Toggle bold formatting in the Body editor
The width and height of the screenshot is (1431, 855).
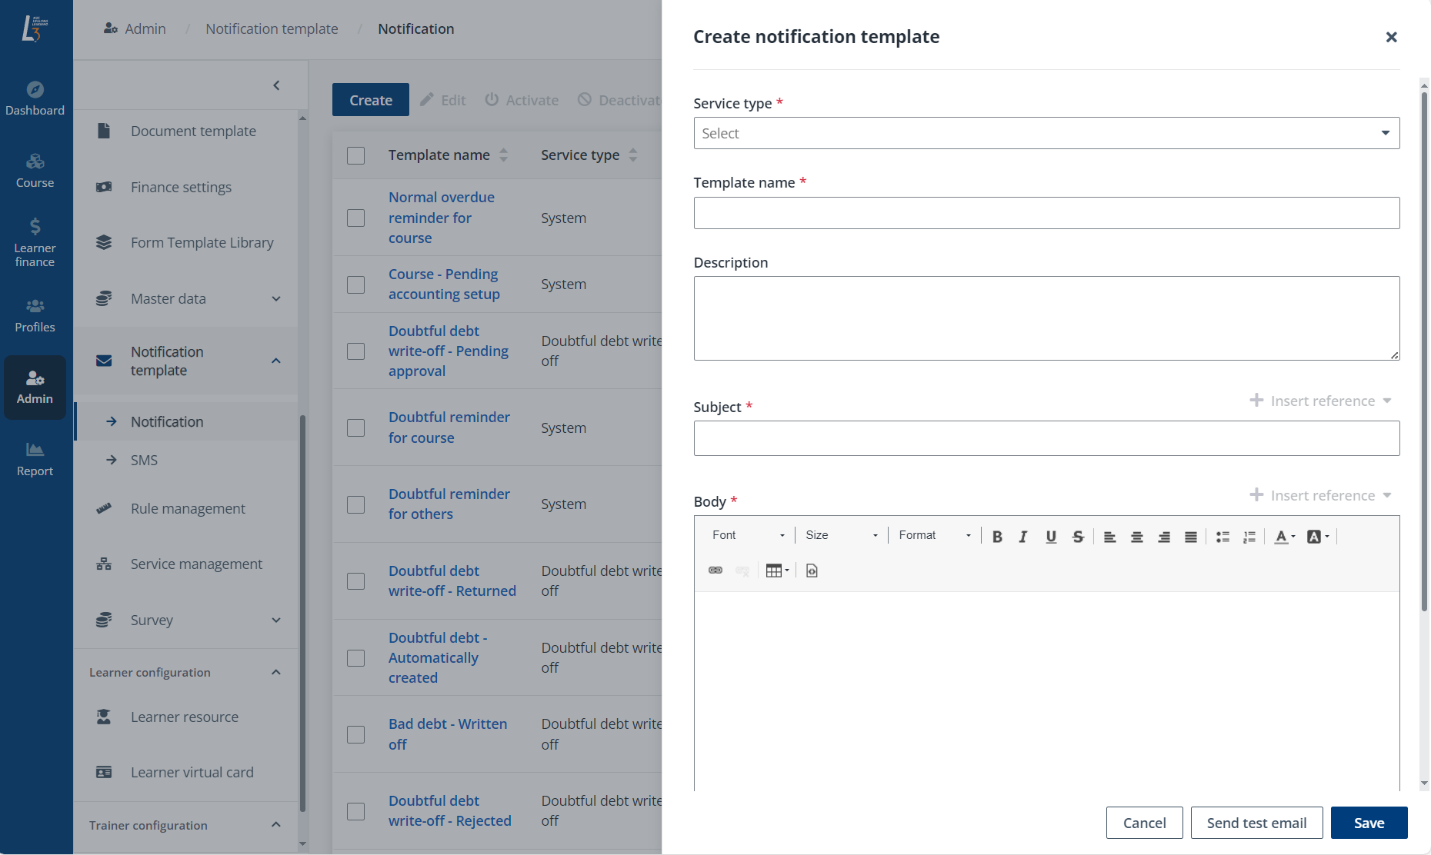[x=997, y=536]
